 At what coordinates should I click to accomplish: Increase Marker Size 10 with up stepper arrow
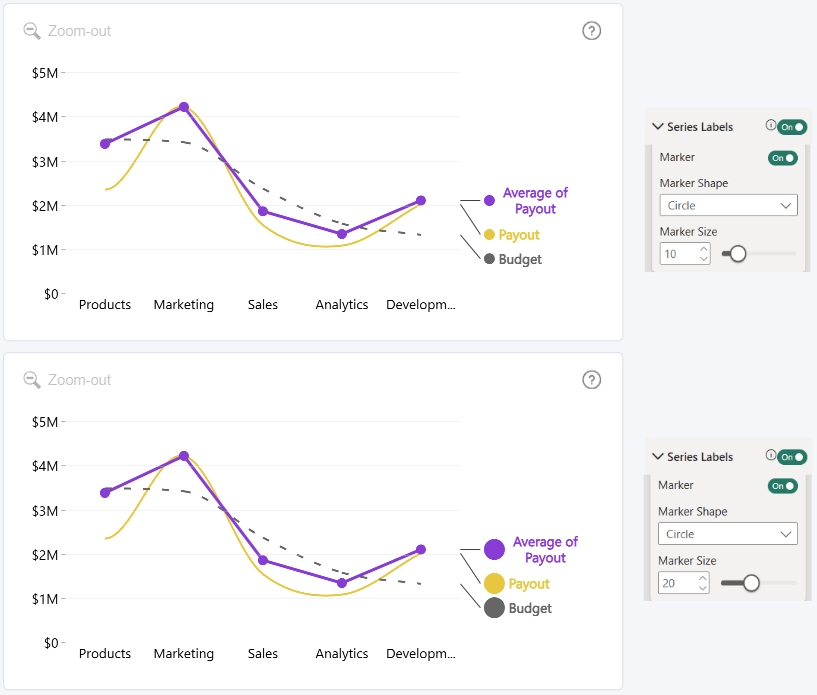point(703,249)
